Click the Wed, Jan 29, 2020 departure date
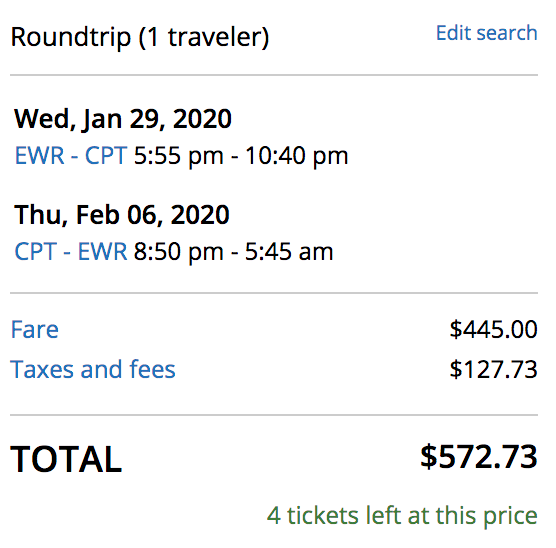Viewport: 556px width, 548px height. pos(123,119)
